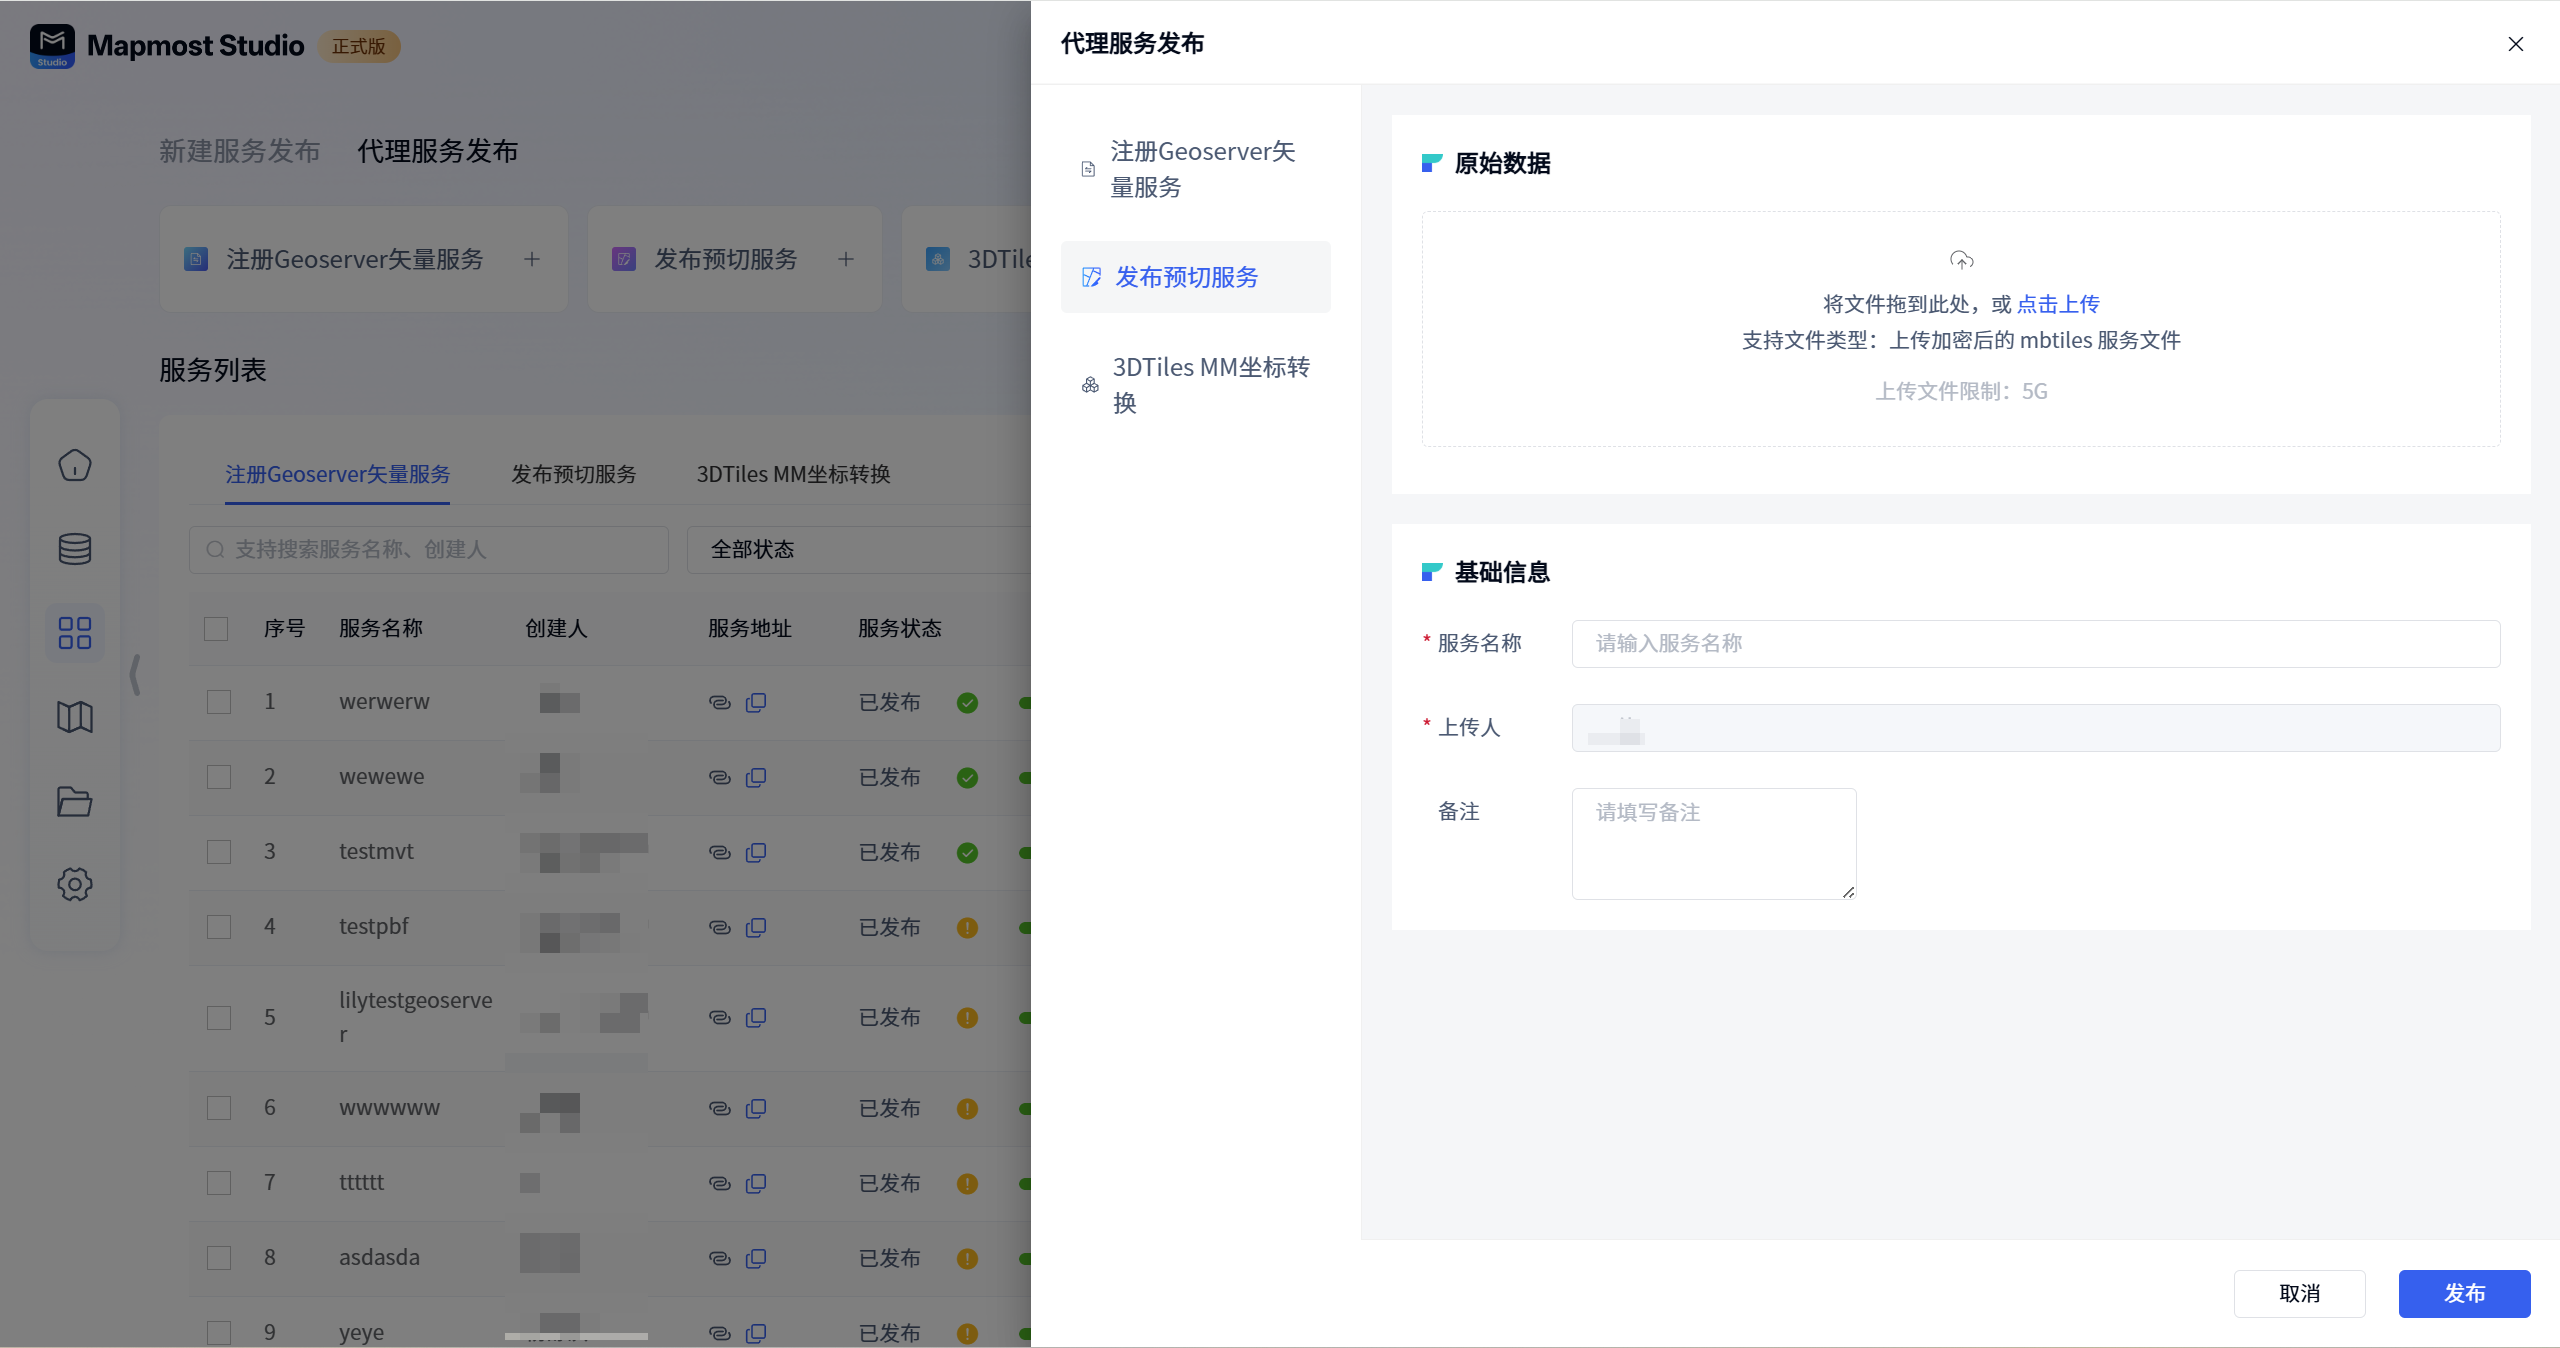Click the cloud upload icon
The width and height of the screenshot is (2560, 1348).
click(x=1961, y=260)
